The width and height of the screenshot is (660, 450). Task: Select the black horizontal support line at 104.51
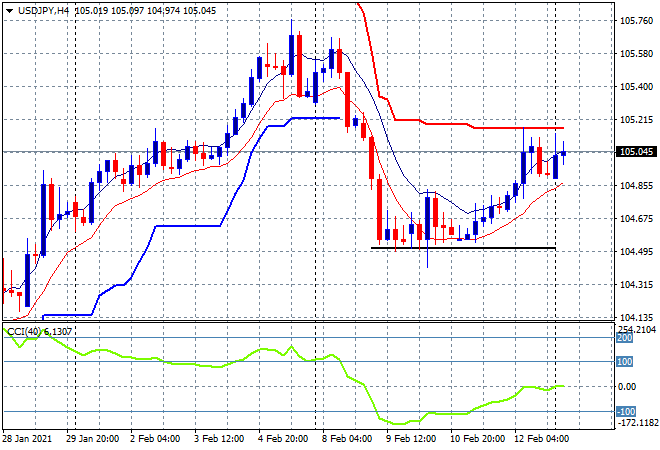(x=463, y=248)
